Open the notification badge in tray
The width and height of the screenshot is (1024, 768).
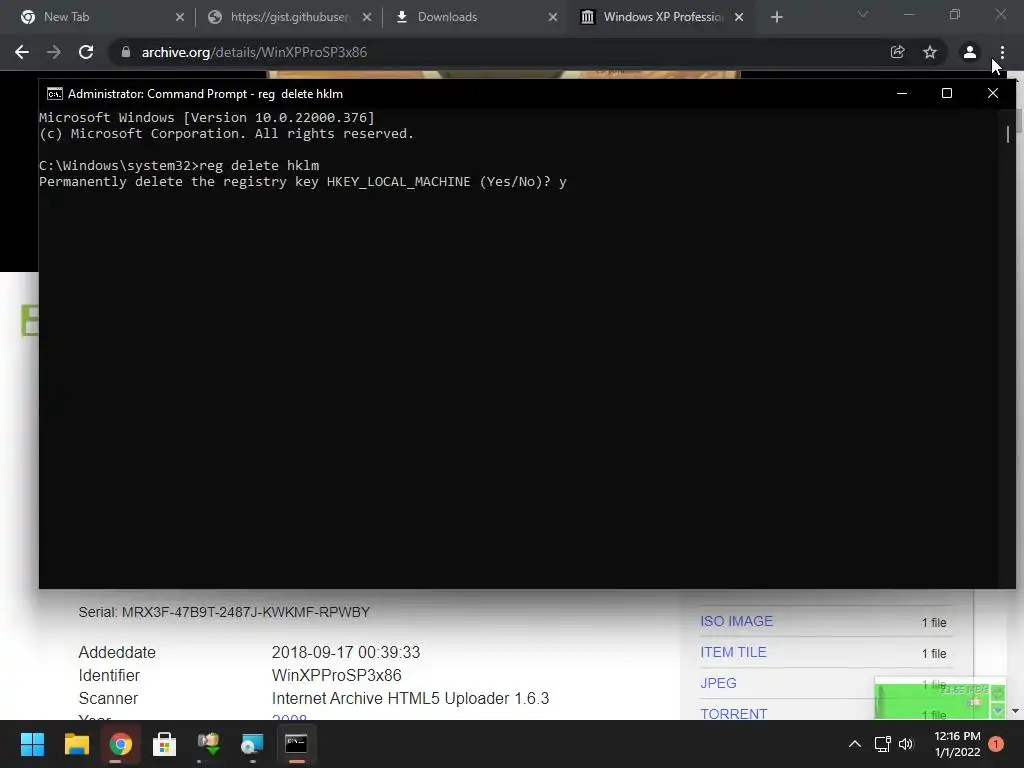point(996,744)
